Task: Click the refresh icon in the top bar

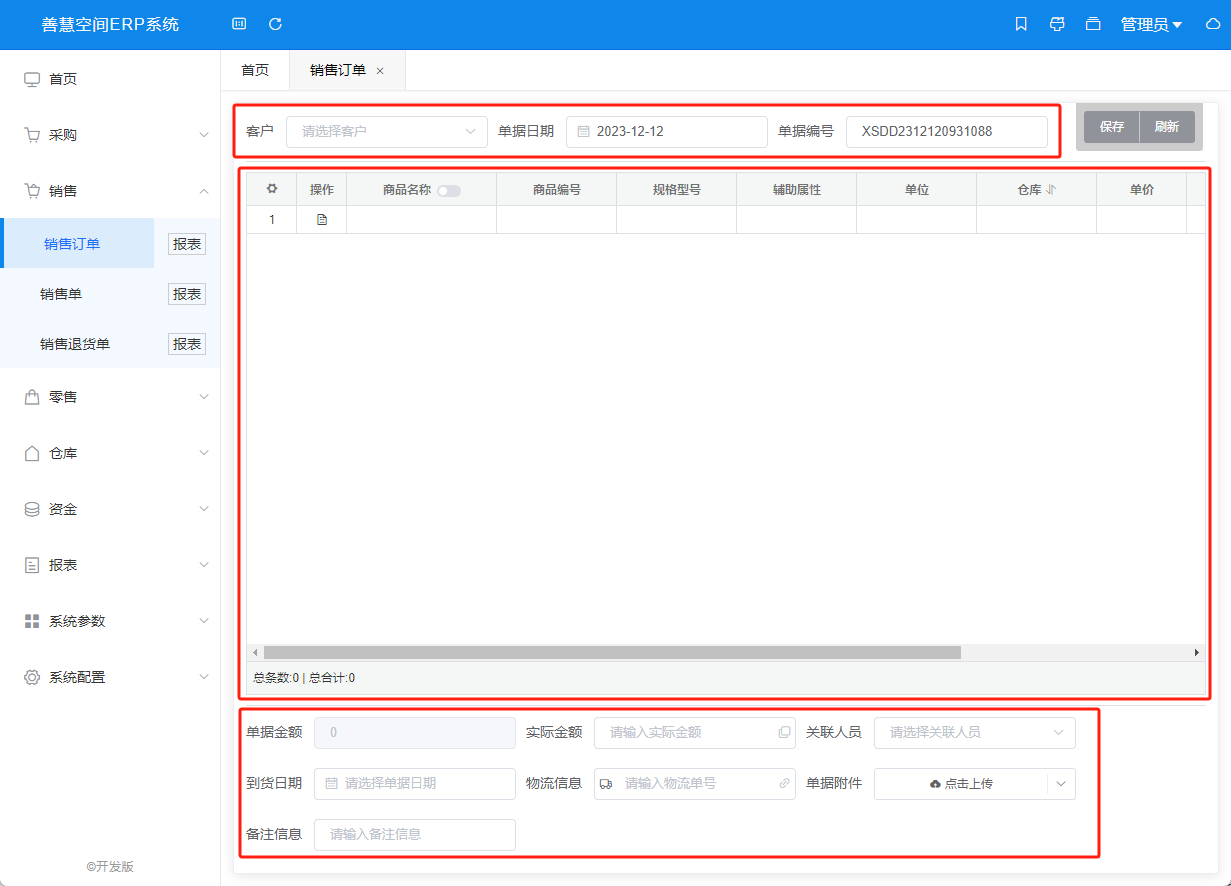Action: [275, 24]
